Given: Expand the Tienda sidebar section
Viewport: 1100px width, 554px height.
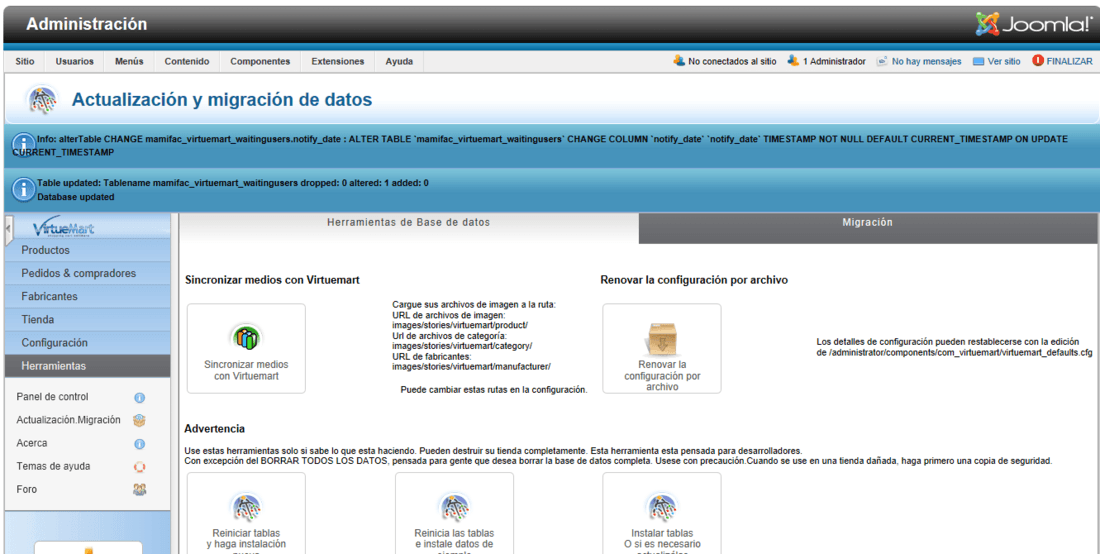Looking at the screenshot, I should (87, 320).
